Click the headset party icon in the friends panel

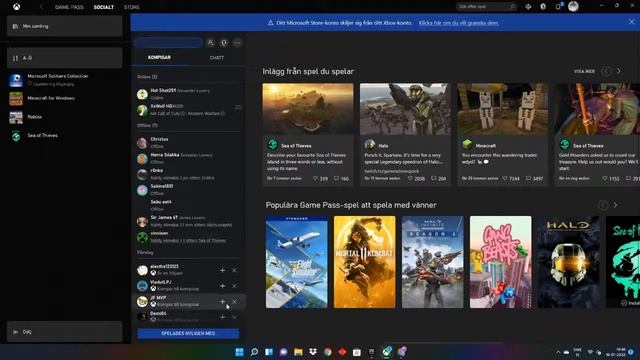pyautogui.click(x=224, y=42)
